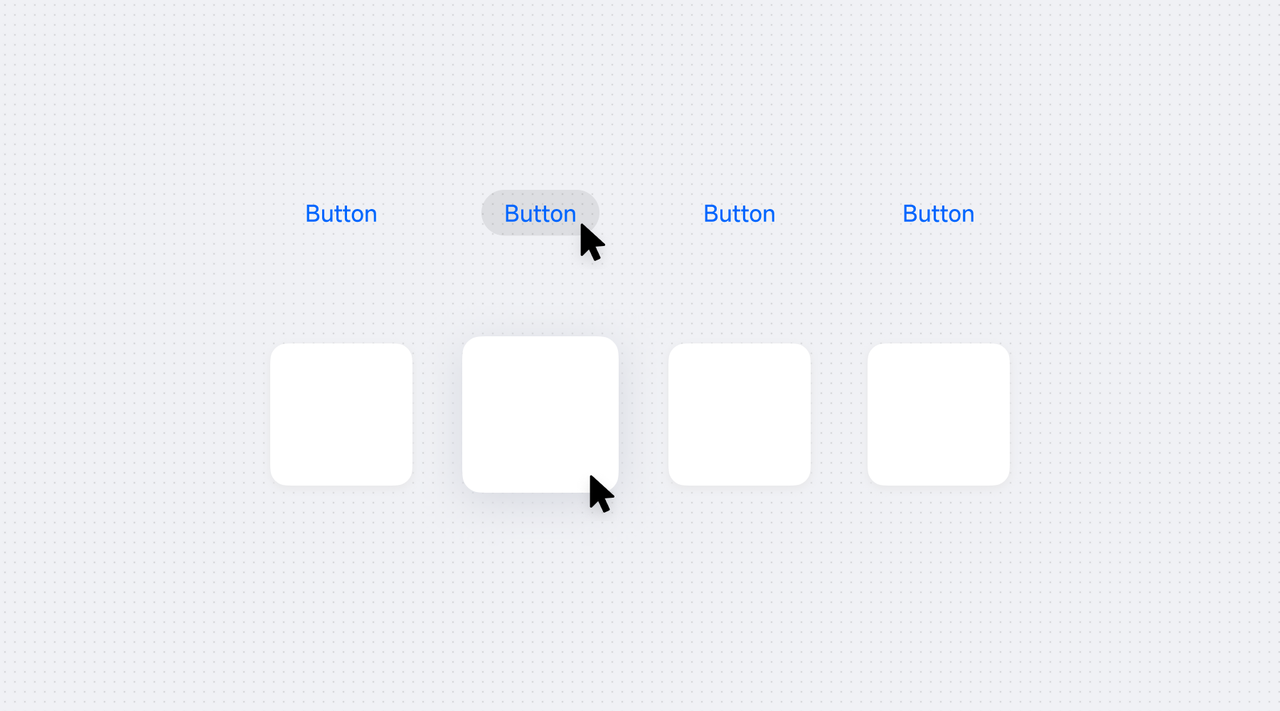This screenshot has width=1280, height=711.
Task: Open the rightmost white card
Action: [938, 415]
